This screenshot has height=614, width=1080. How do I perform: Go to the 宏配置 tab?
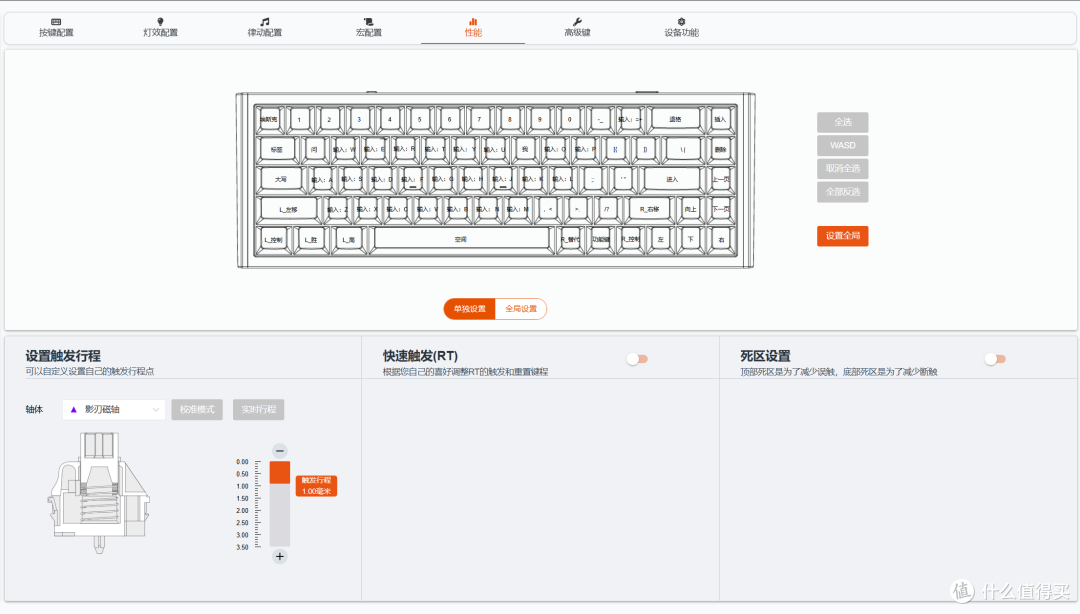coord(368,28)
